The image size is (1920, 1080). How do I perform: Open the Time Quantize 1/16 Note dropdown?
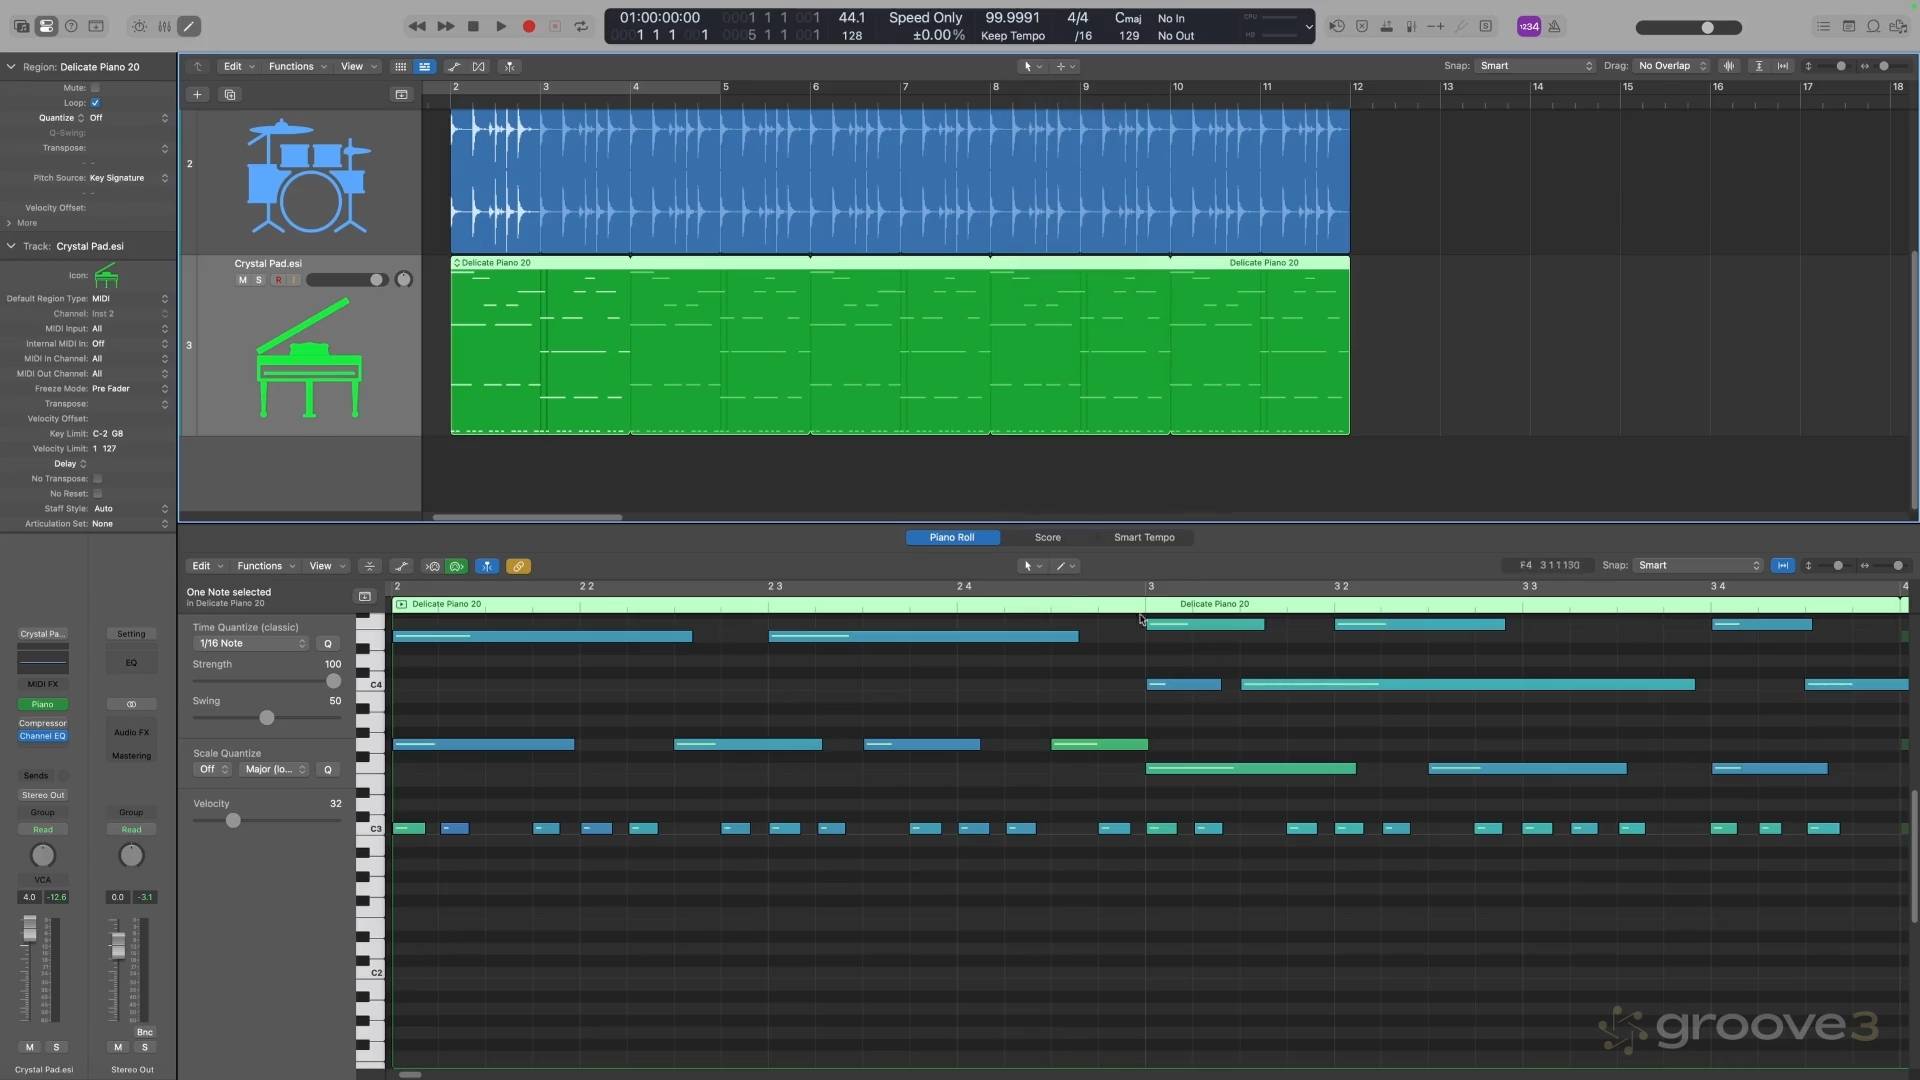pos(252,644)
